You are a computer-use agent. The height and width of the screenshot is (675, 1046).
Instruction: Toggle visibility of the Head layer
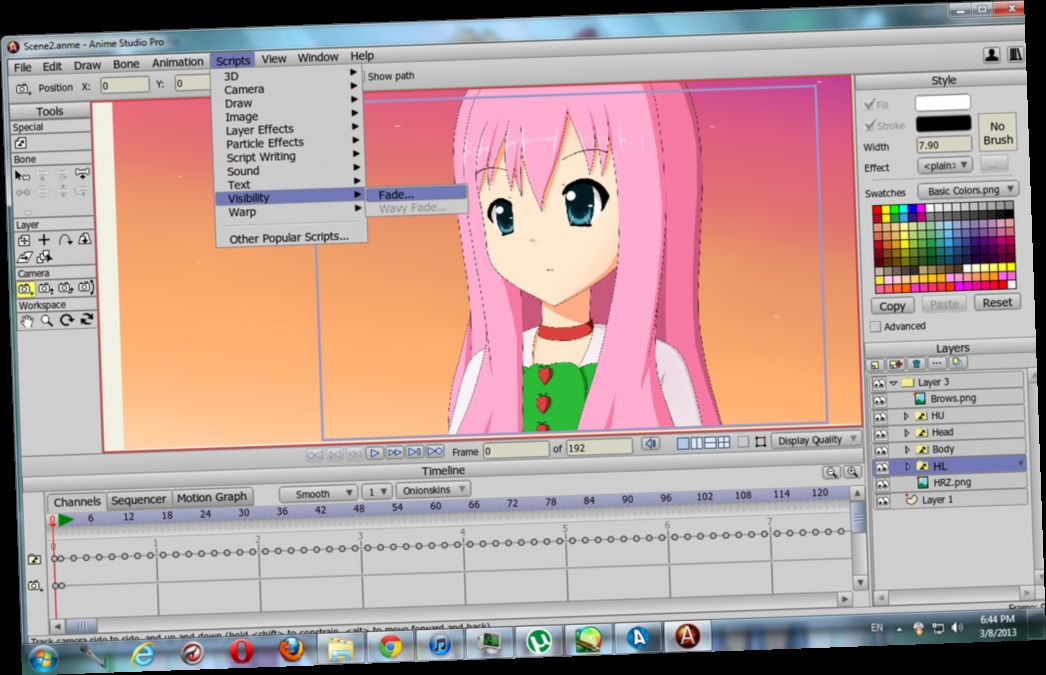881,434
